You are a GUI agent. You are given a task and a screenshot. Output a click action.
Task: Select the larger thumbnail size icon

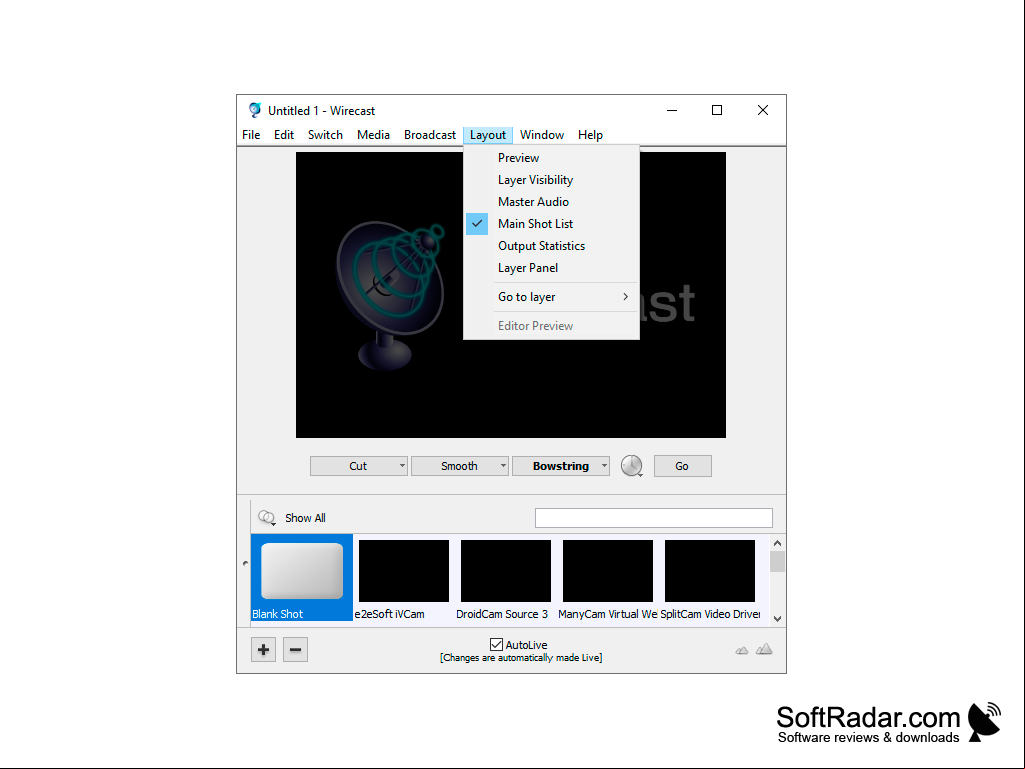click(x=764, y=649)
